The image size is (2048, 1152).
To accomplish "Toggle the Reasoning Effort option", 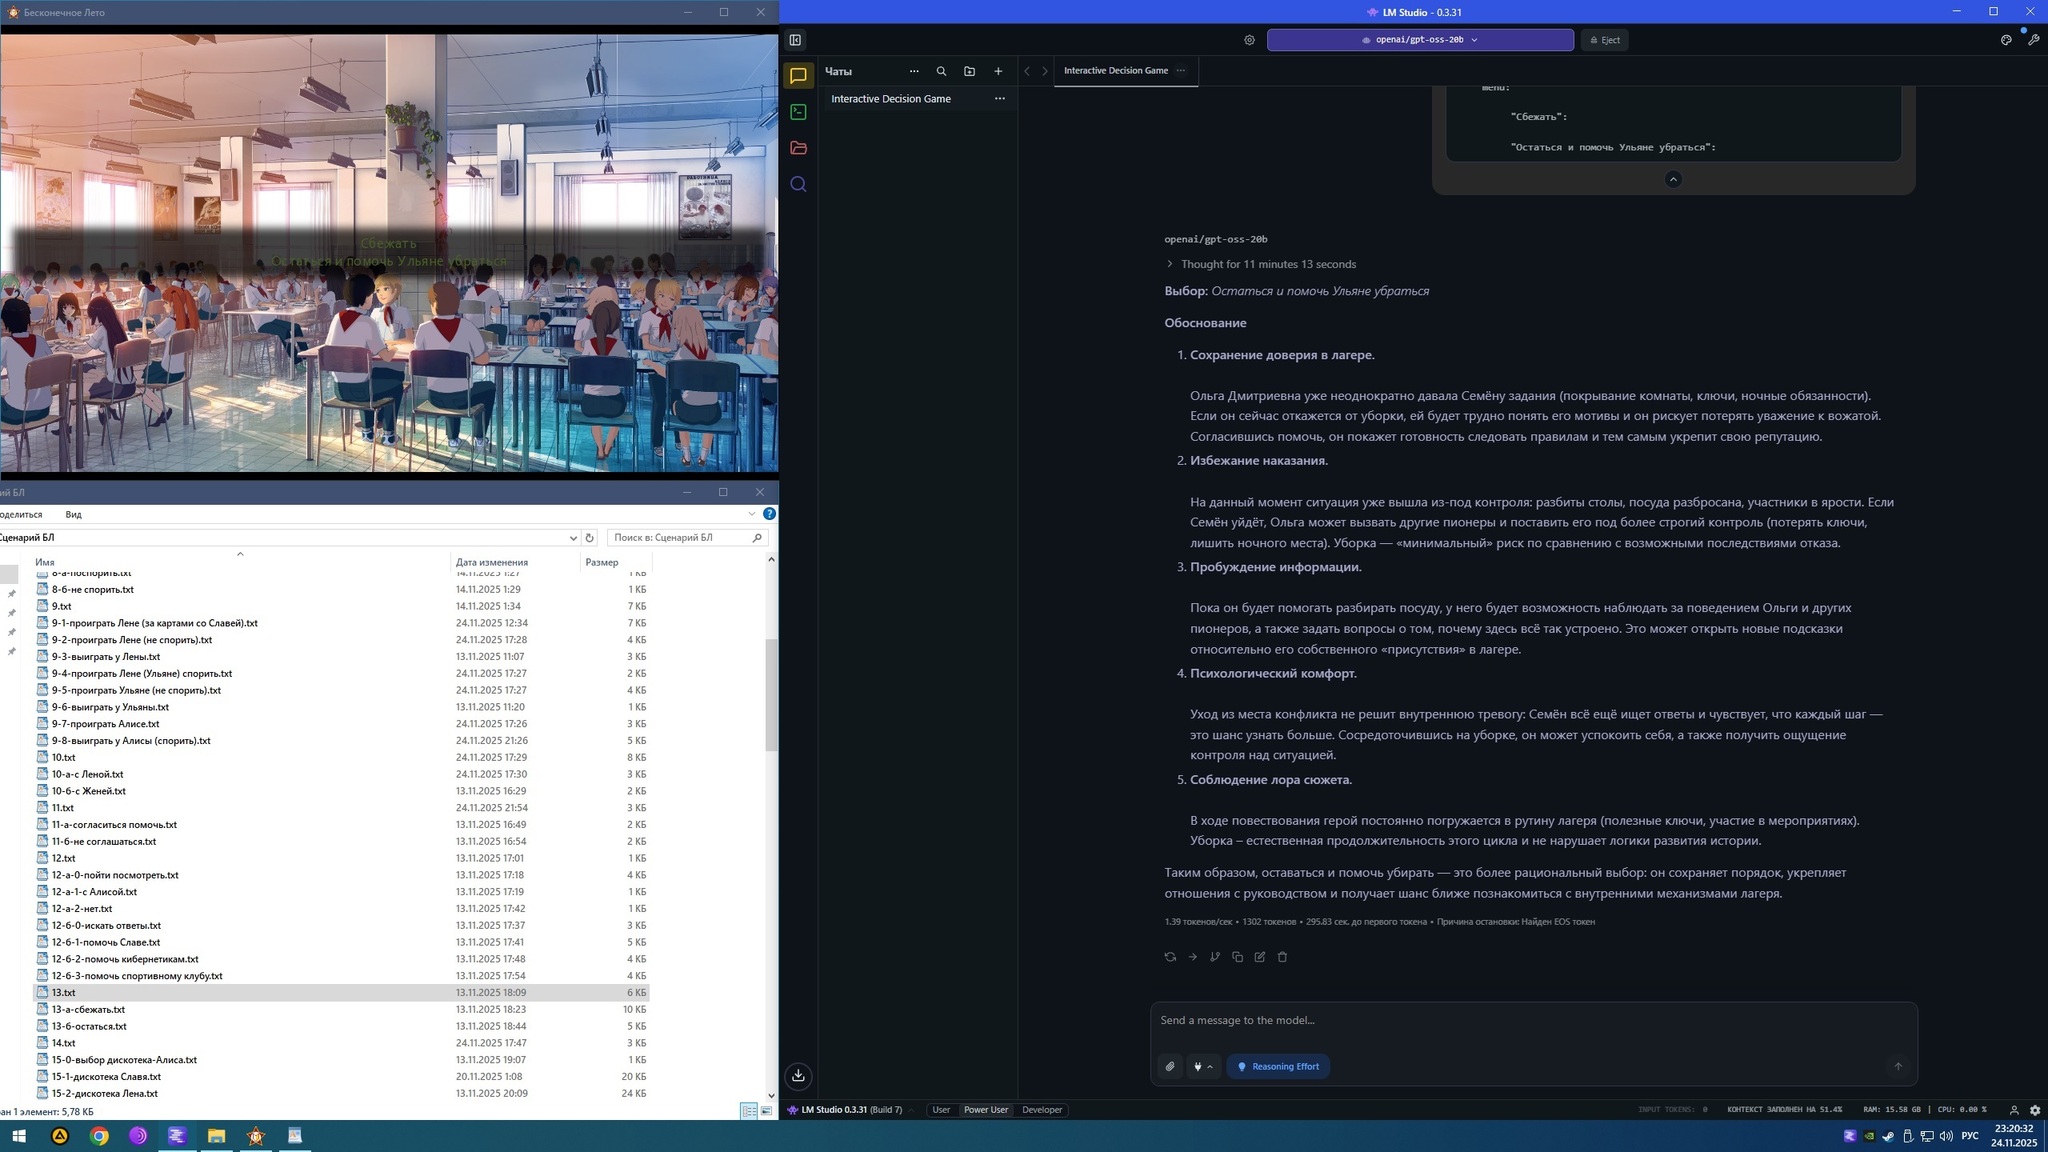I will tap(1278, 1067).
